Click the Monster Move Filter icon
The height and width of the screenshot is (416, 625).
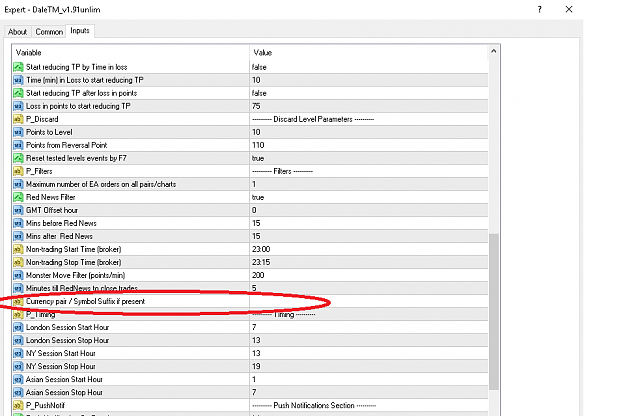tap(18, 275)
